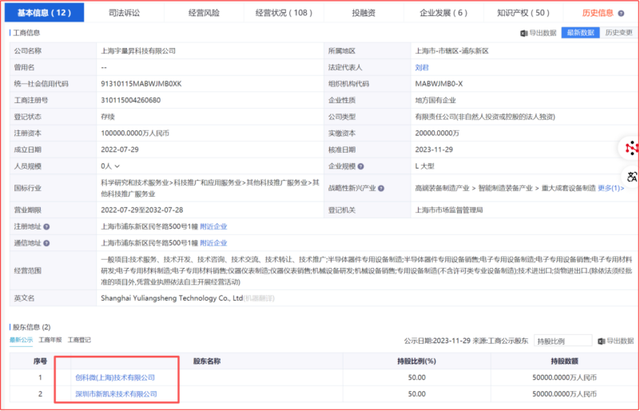Open the 司法诉讼 tab
This screenshot has height=411, width=640.
tap(124, 13)
